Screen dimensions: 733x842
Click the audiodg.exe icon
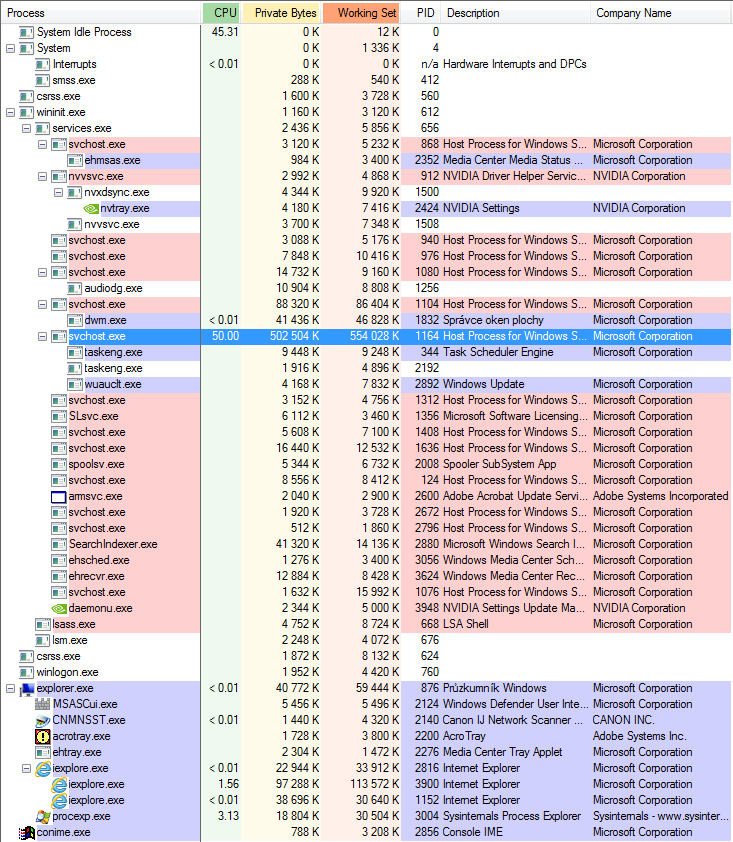coord(75,288)
